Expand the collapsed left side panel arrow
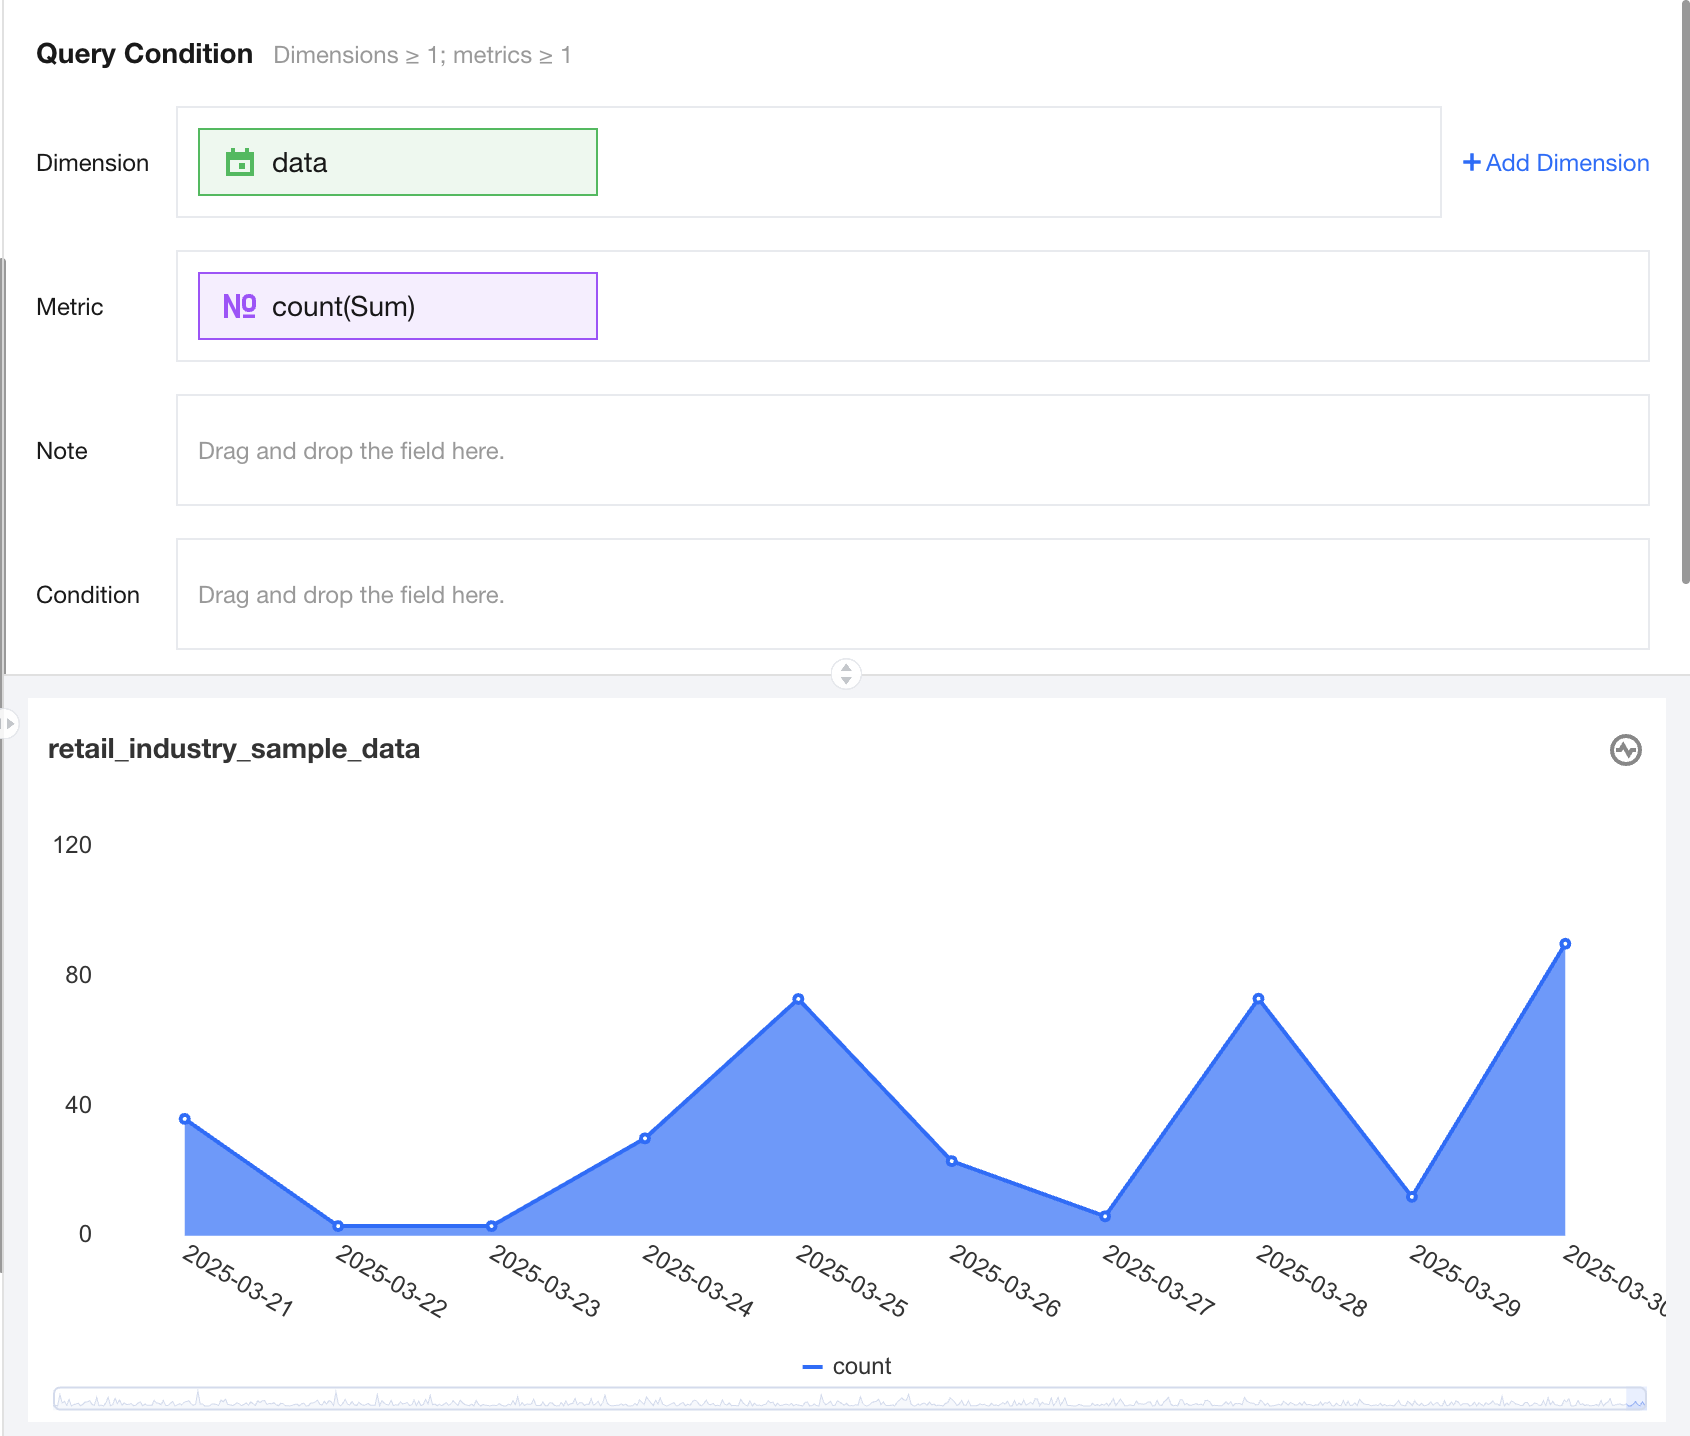This screenshot has height=1436, width=1690. pyautogui.click(x=9, y=723)
